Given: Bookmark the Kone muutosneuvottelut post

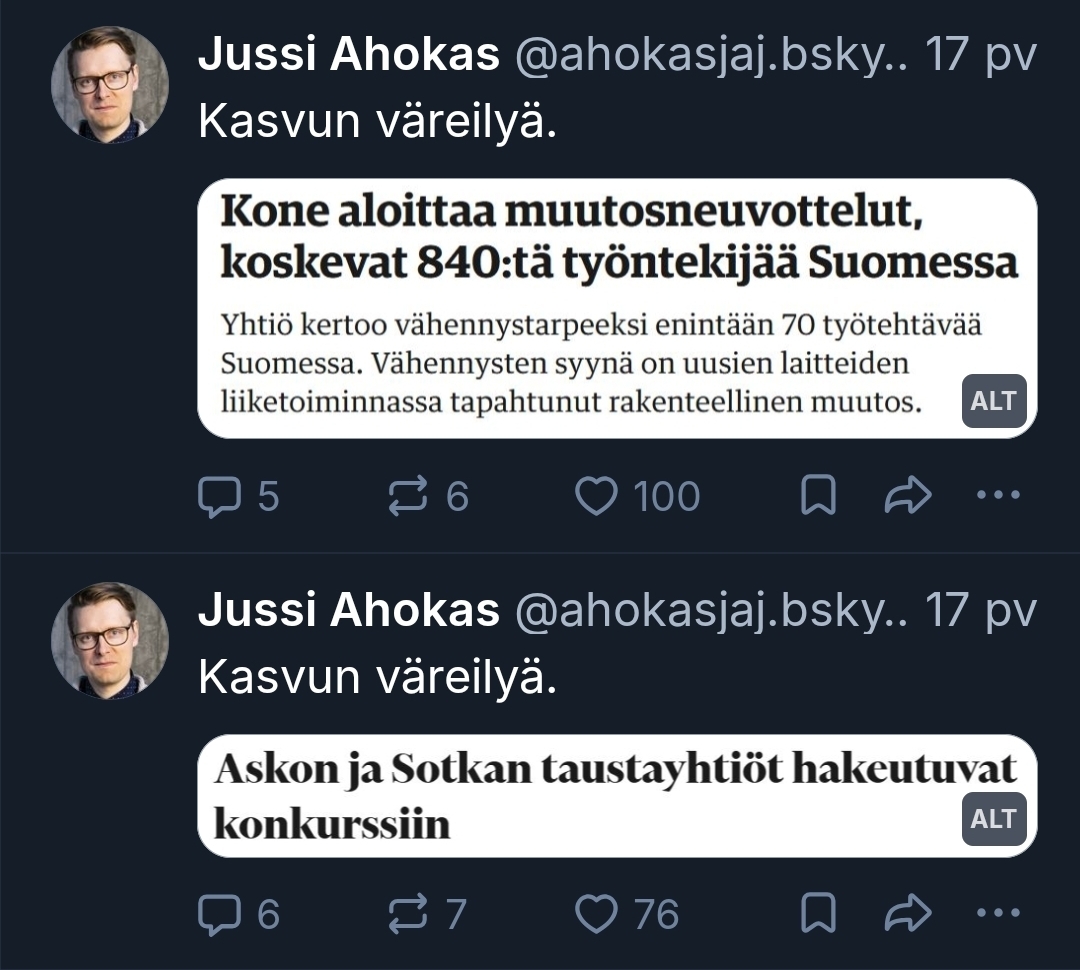Looking at the screenshot, I should [818, 497].
